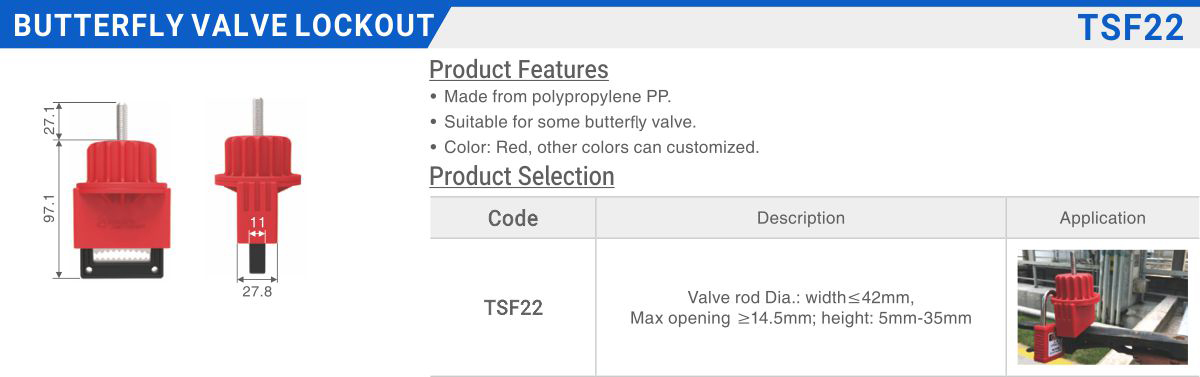Click the polypropylene PP feature bullet

pos(551,97)
